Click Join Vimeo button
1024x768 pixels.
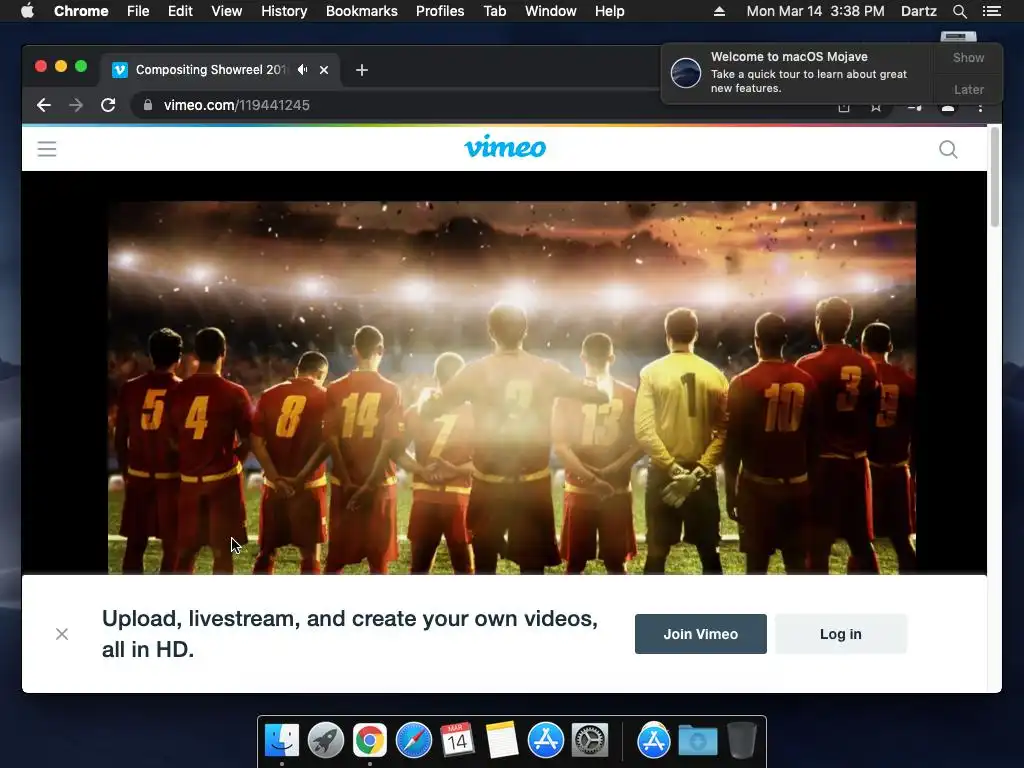pos(701,634)
